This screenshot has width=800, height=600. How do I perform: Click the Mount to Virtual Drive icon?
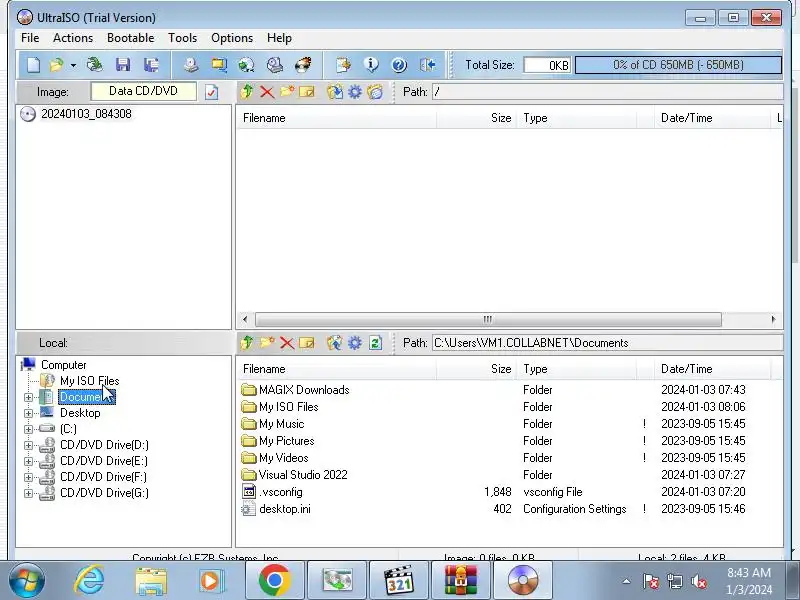coord(275,65)
